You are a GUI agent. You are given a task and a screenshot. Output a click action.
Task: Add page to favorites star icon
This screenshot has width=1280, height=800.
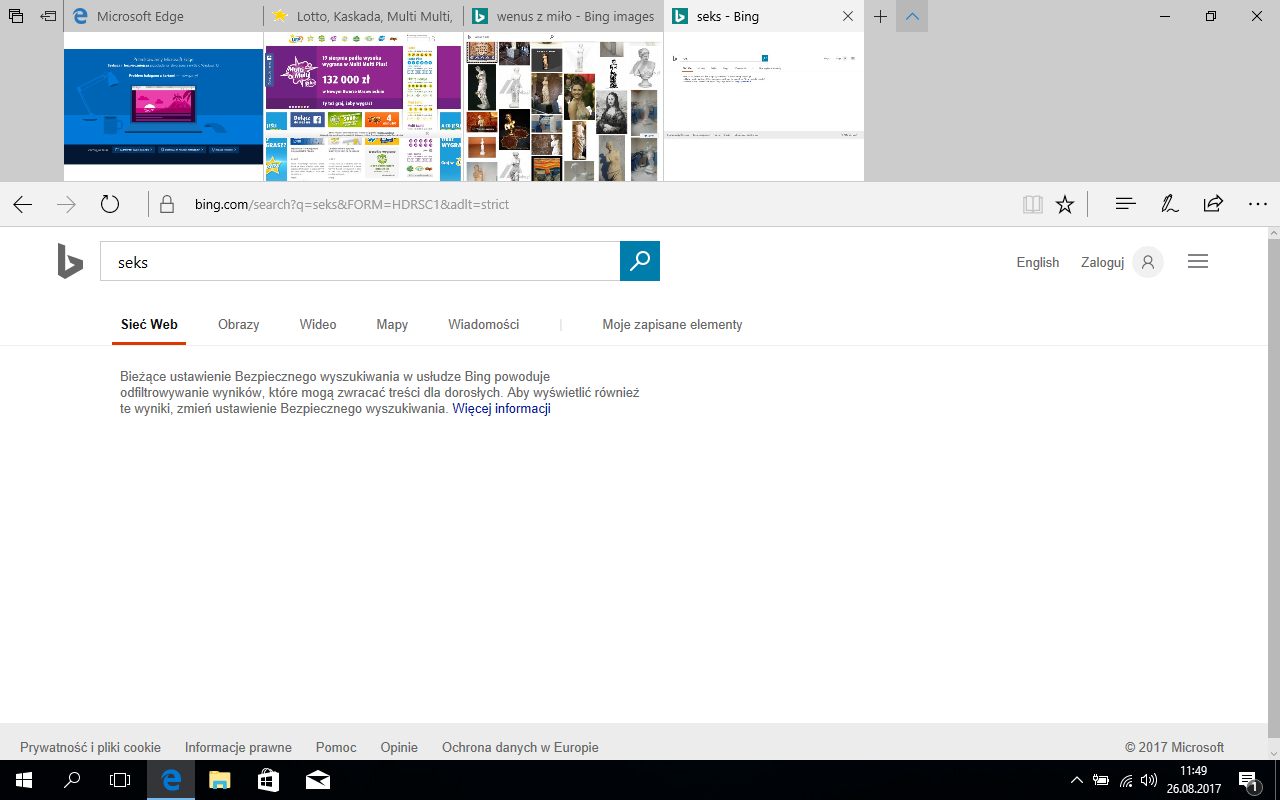tap(1065, 205)
